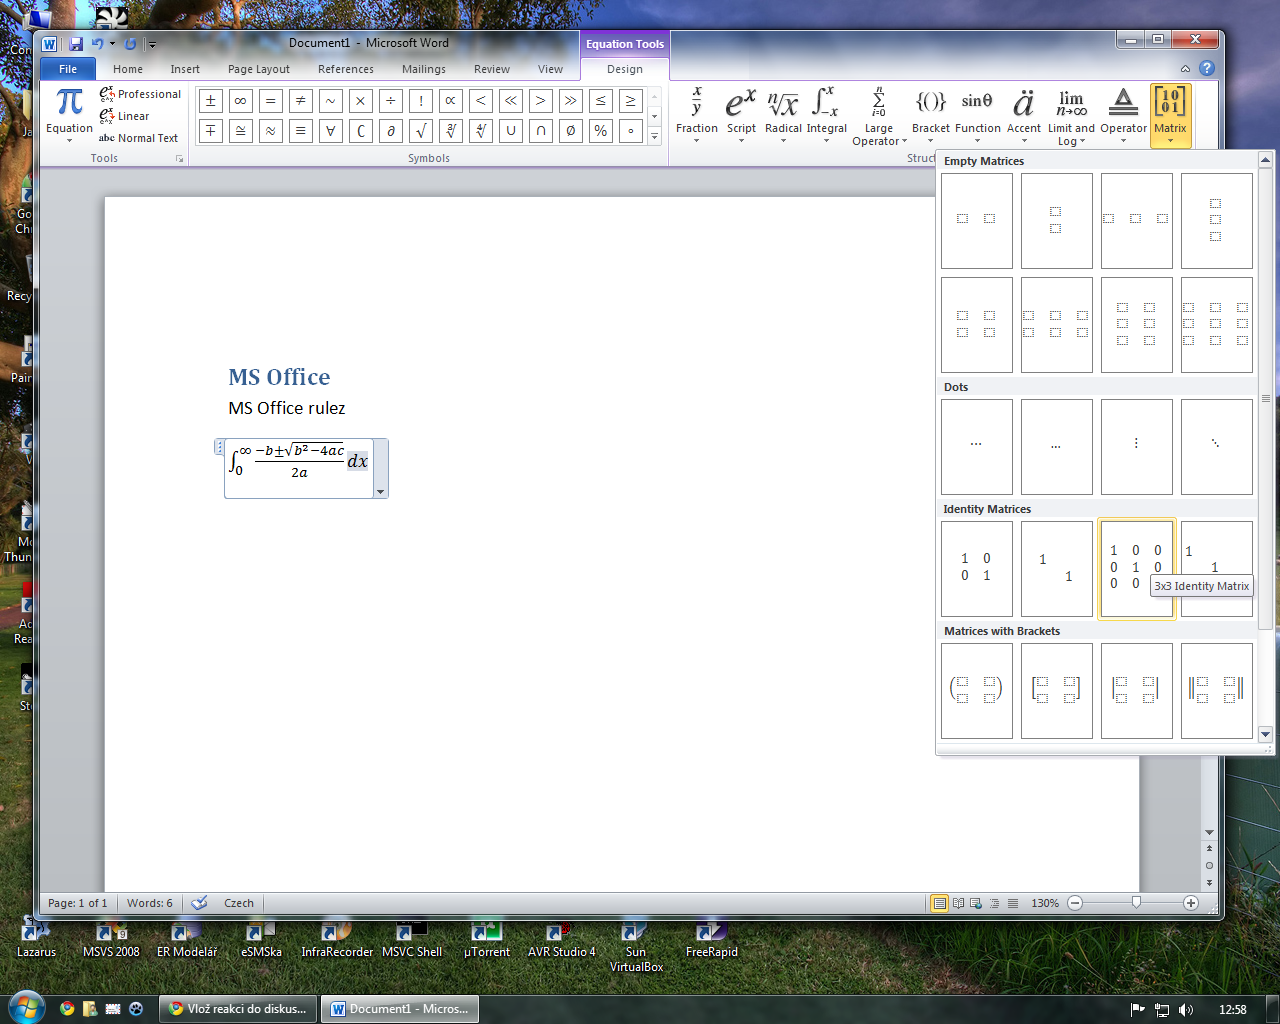Switch to the Home tab
Image resolution: width=1280 pixels, height=1024 pixels.
pyautogui.click(x=128, y=69)
